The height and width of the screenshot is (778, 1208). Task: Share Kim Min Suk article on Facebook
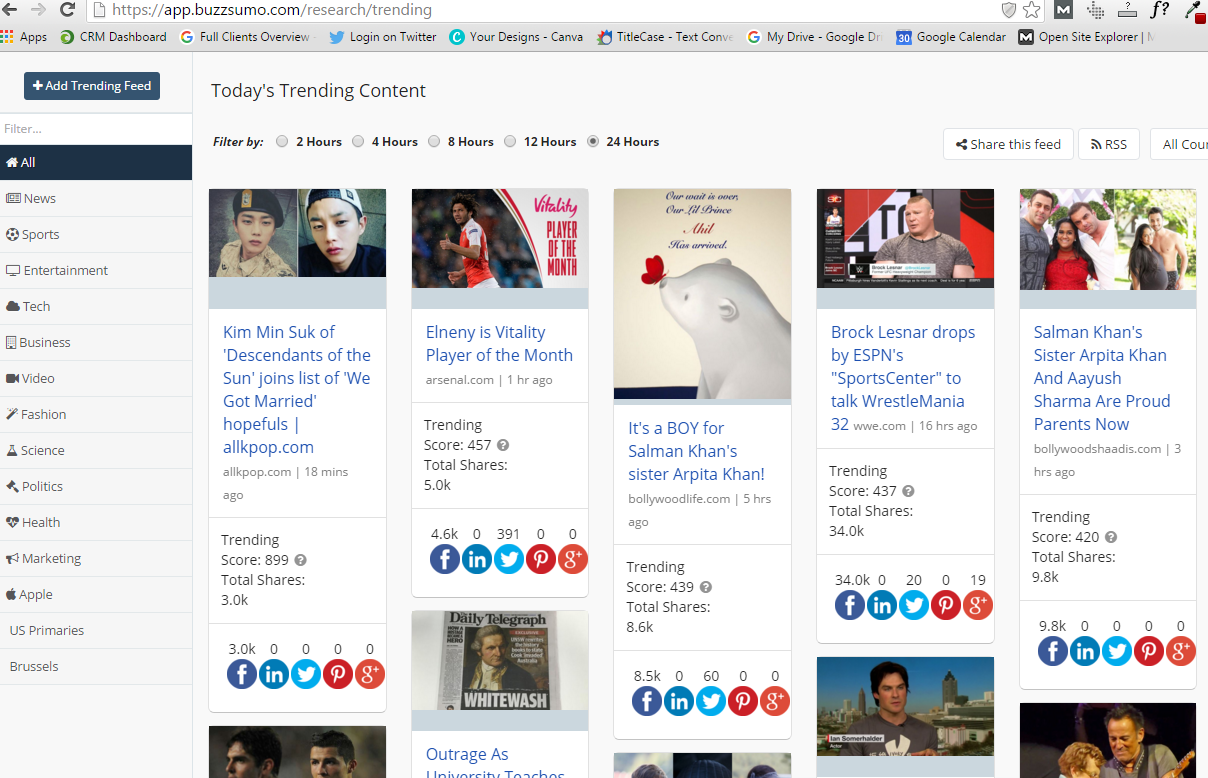[x=242, y=674]
